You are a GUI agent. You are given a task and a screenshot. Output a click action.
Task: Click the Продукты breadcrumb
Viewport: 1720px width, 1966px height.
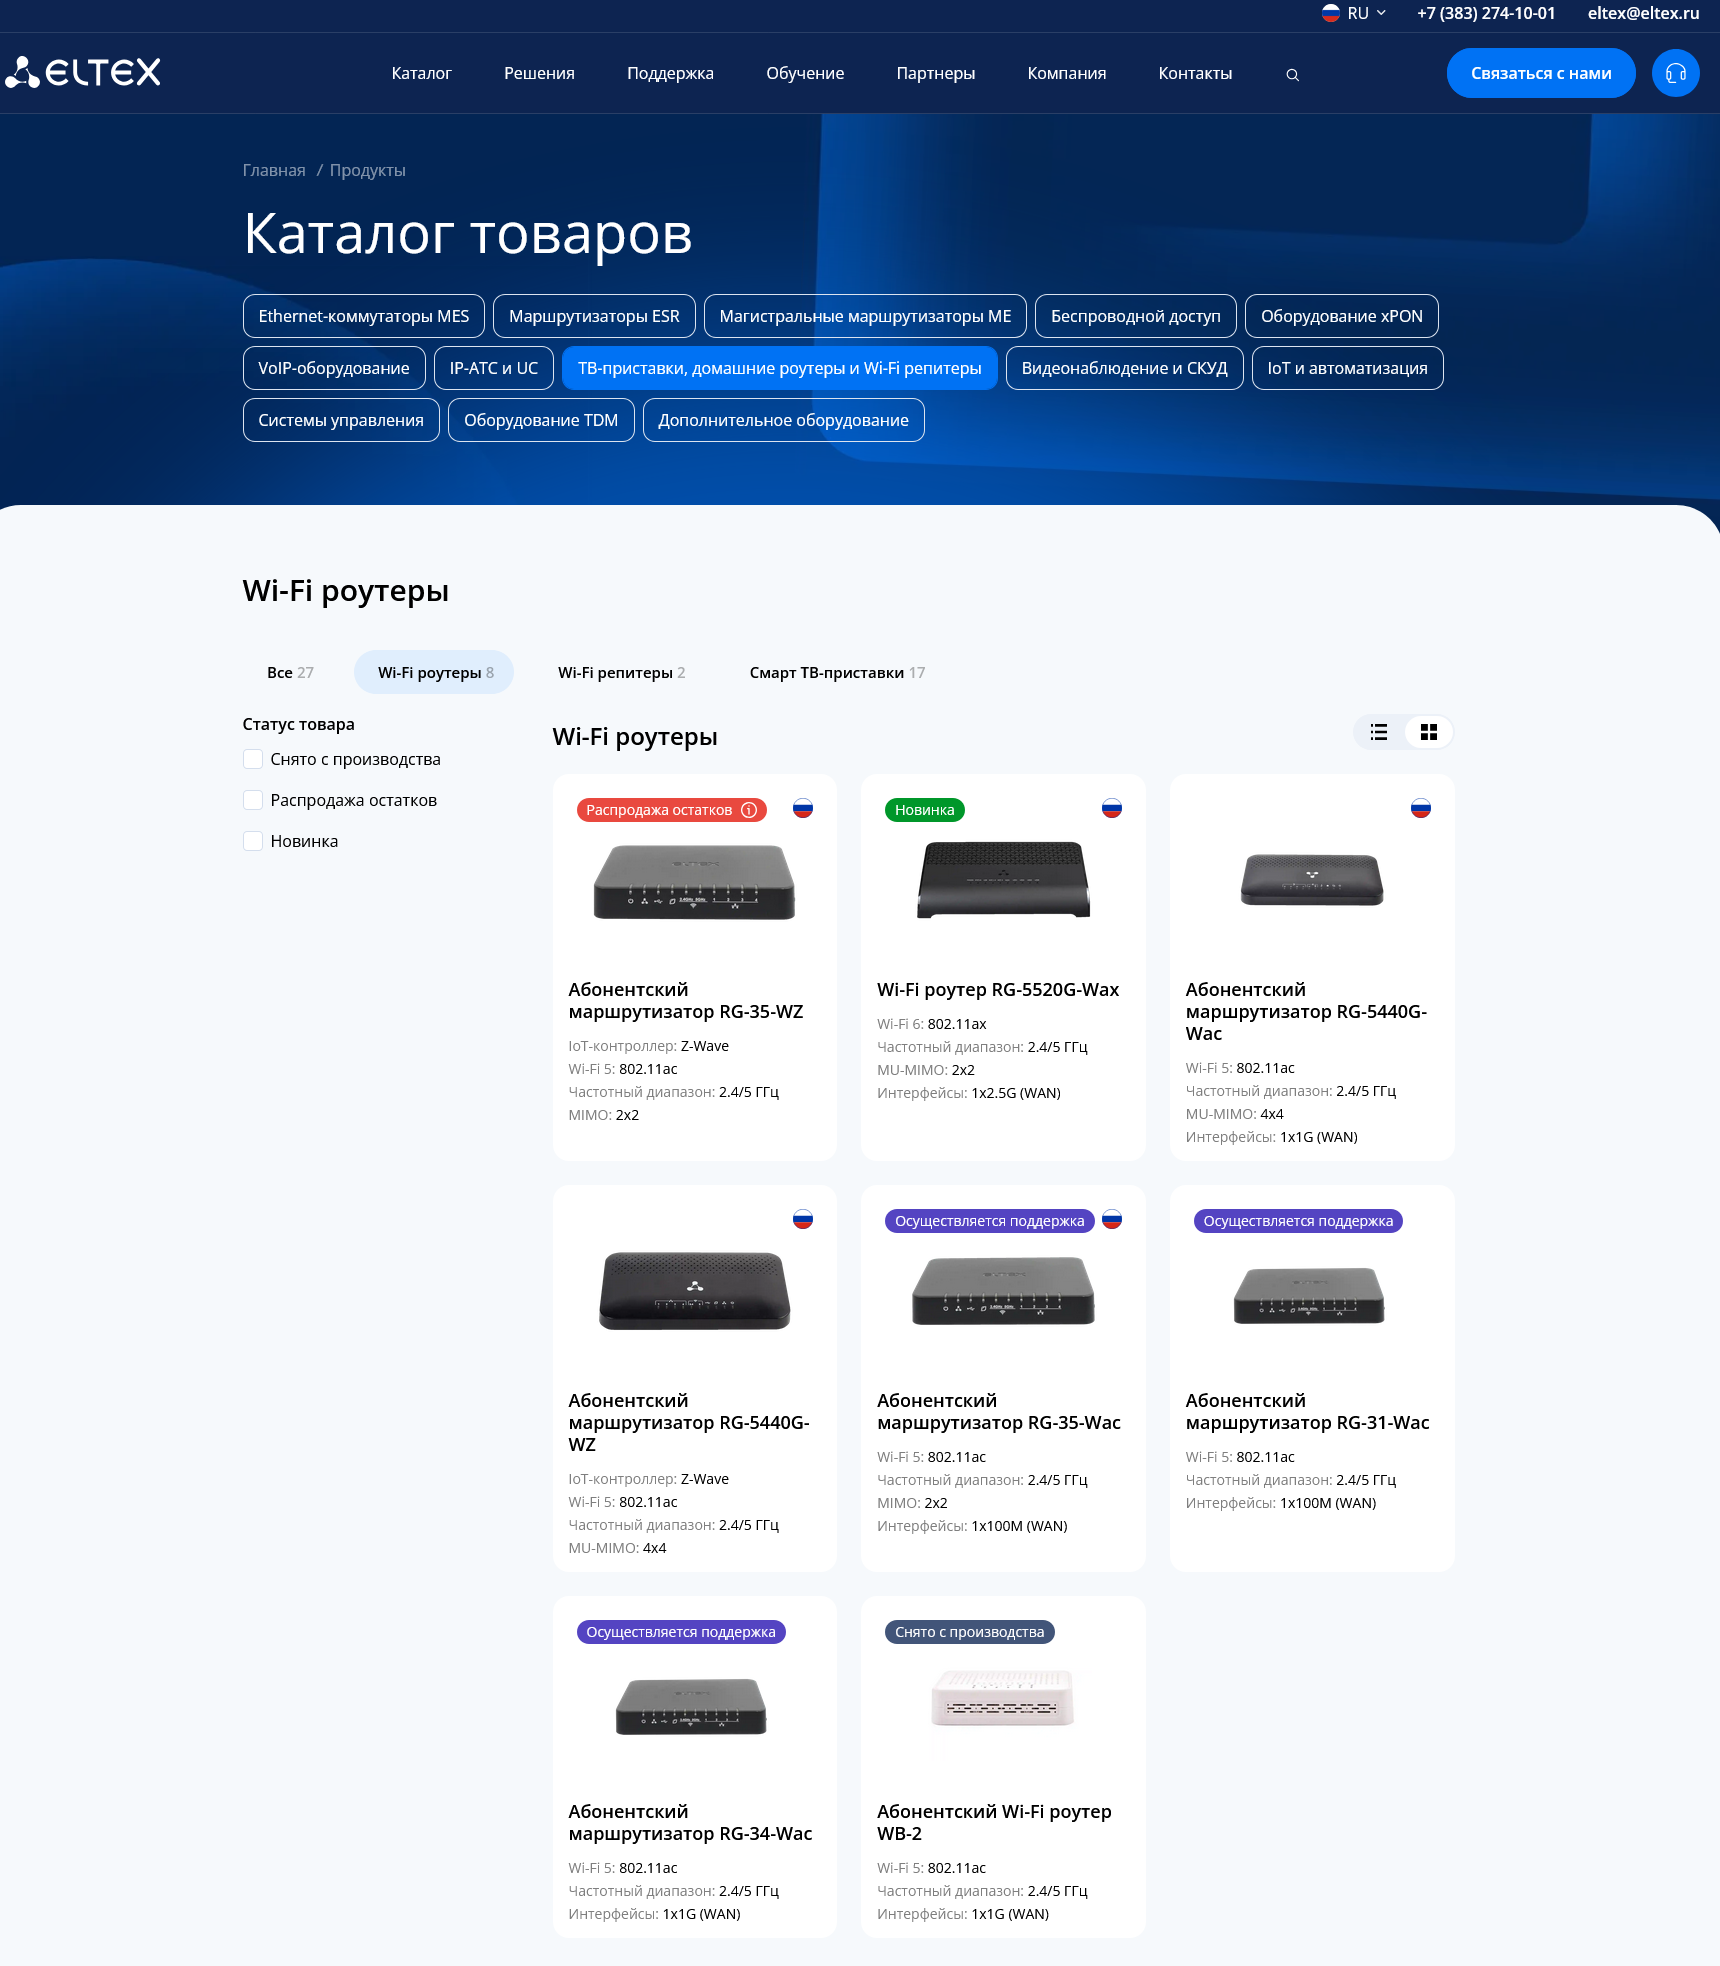point(367,170)
